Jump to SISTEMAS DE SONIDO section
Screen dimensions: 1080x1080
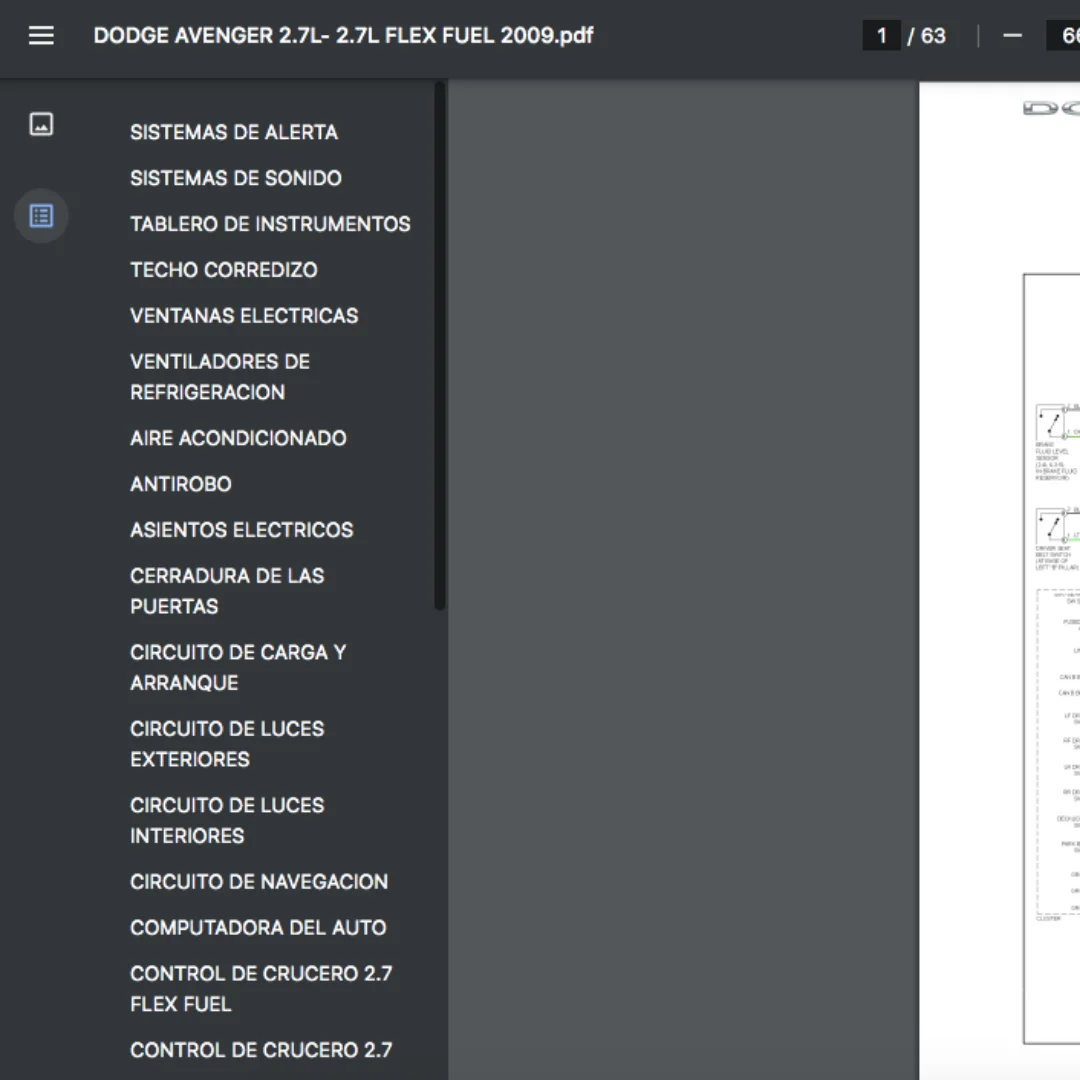click(236, 178)
